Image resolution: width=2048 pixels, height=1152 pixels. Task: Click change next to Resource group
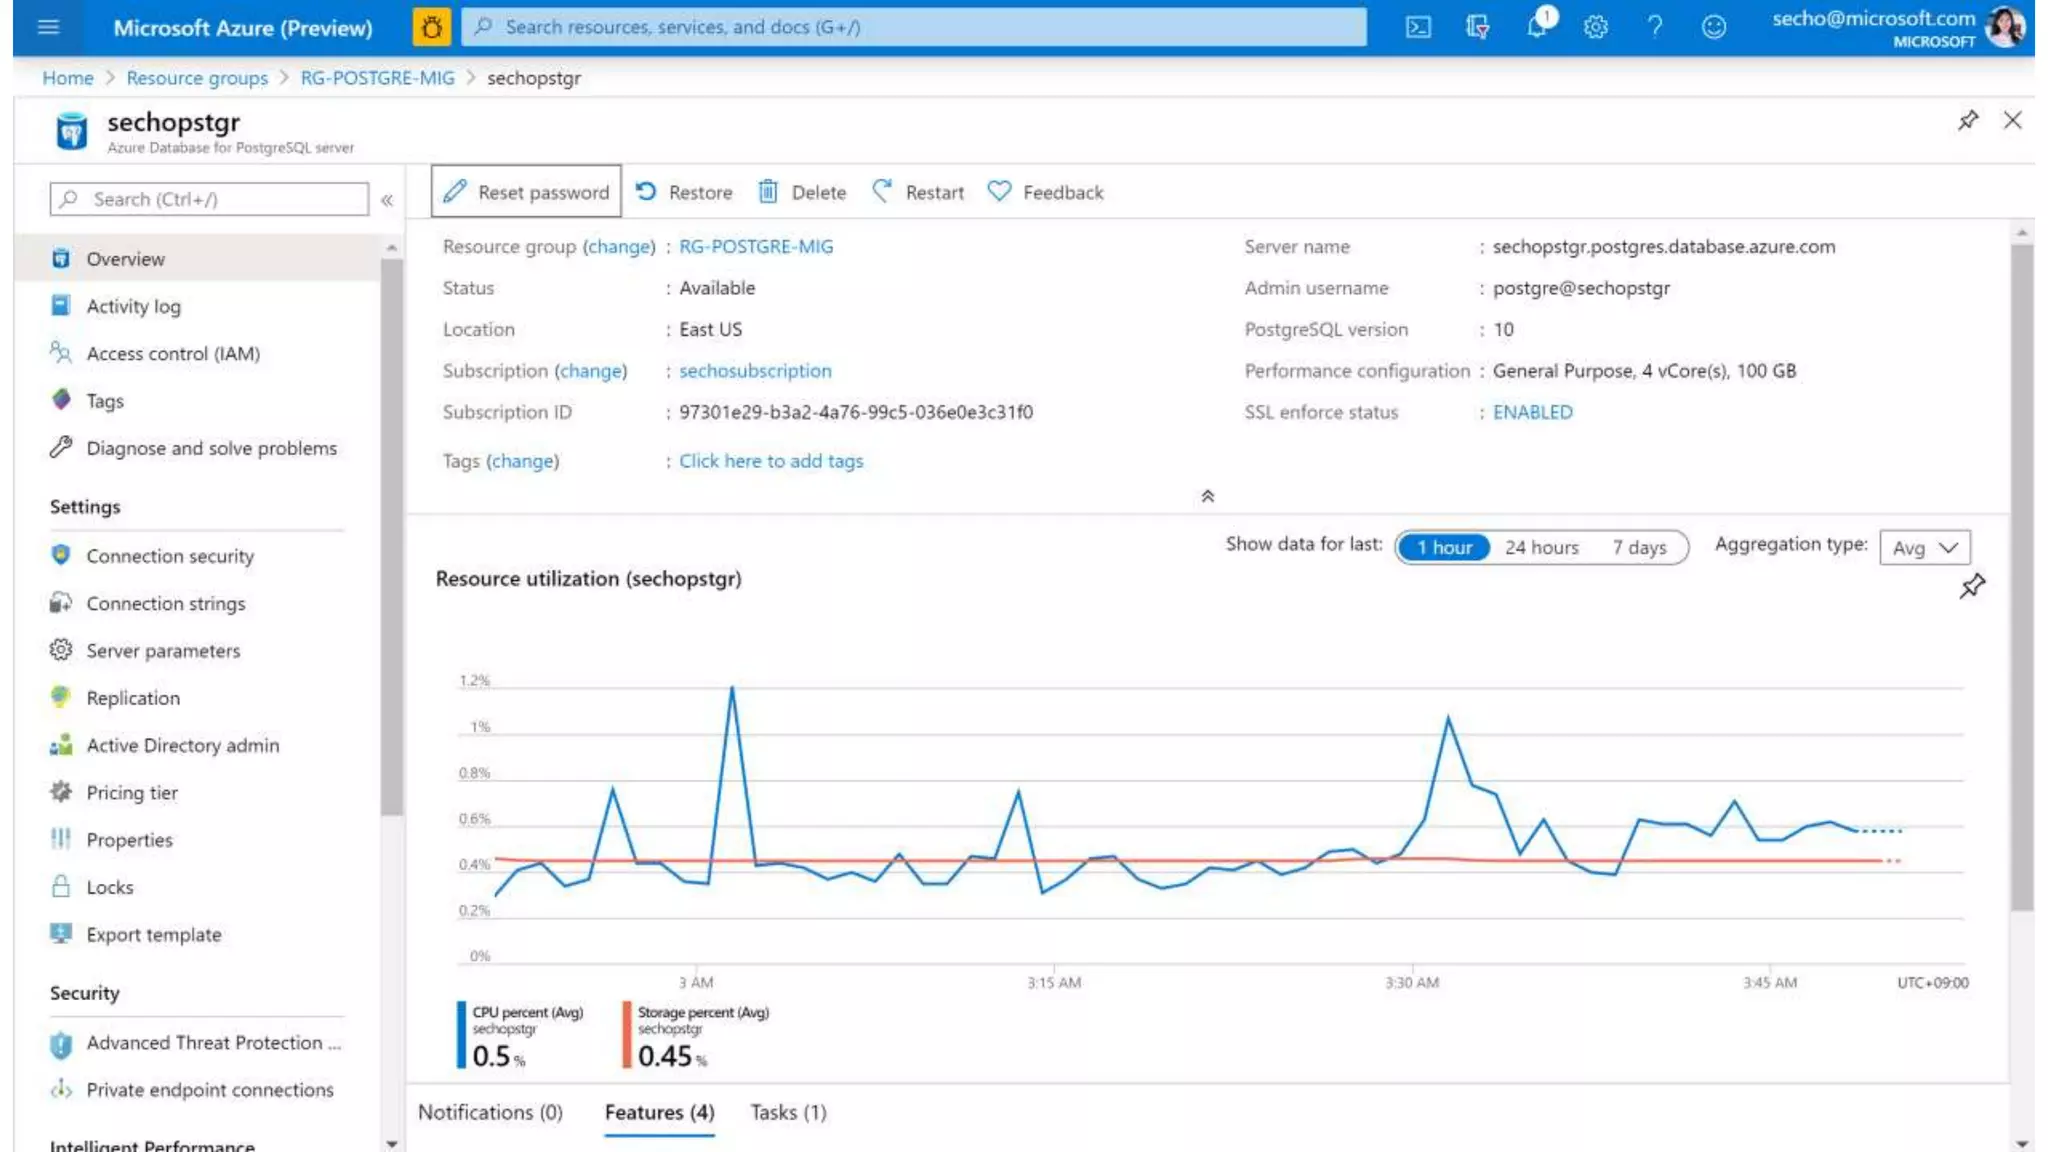(619, 247)
